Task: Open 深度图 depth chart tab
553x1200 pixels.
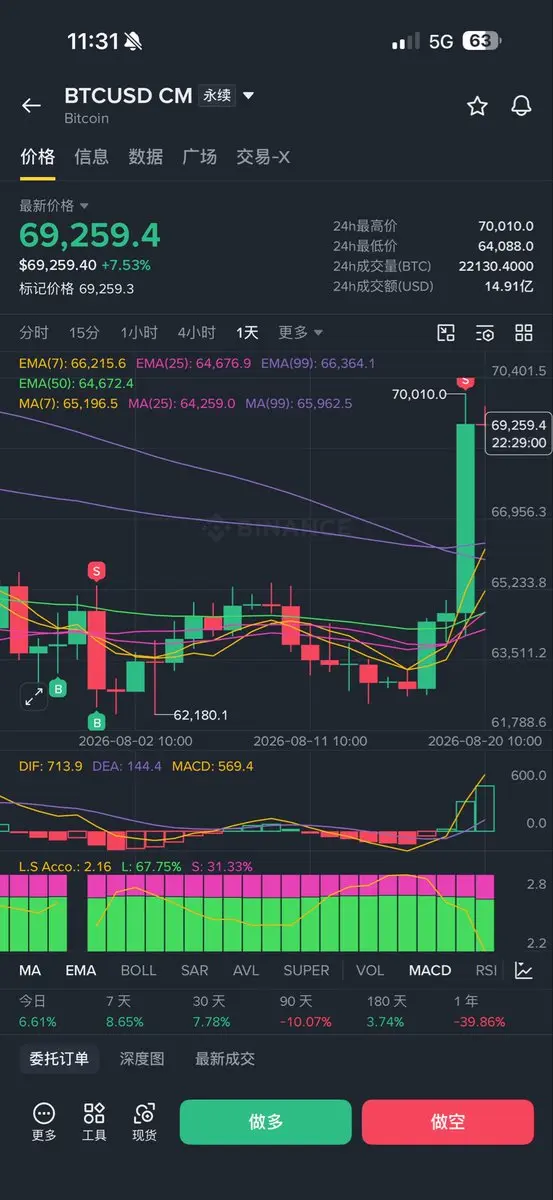Action: tap(142, 1059)
